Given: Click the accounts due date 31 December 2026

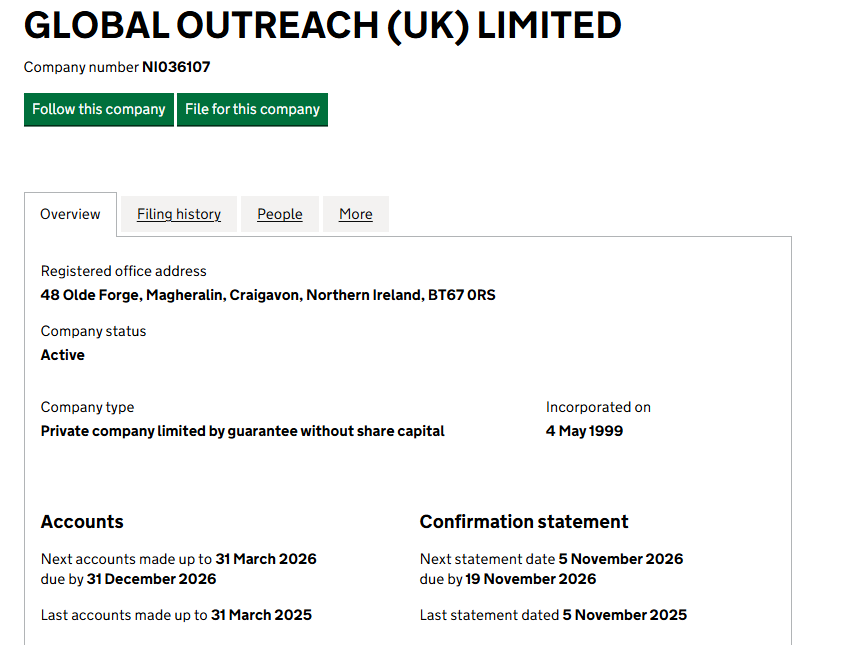Looking at the screenshot, I should pyautogui.click(x=151, y=579).
